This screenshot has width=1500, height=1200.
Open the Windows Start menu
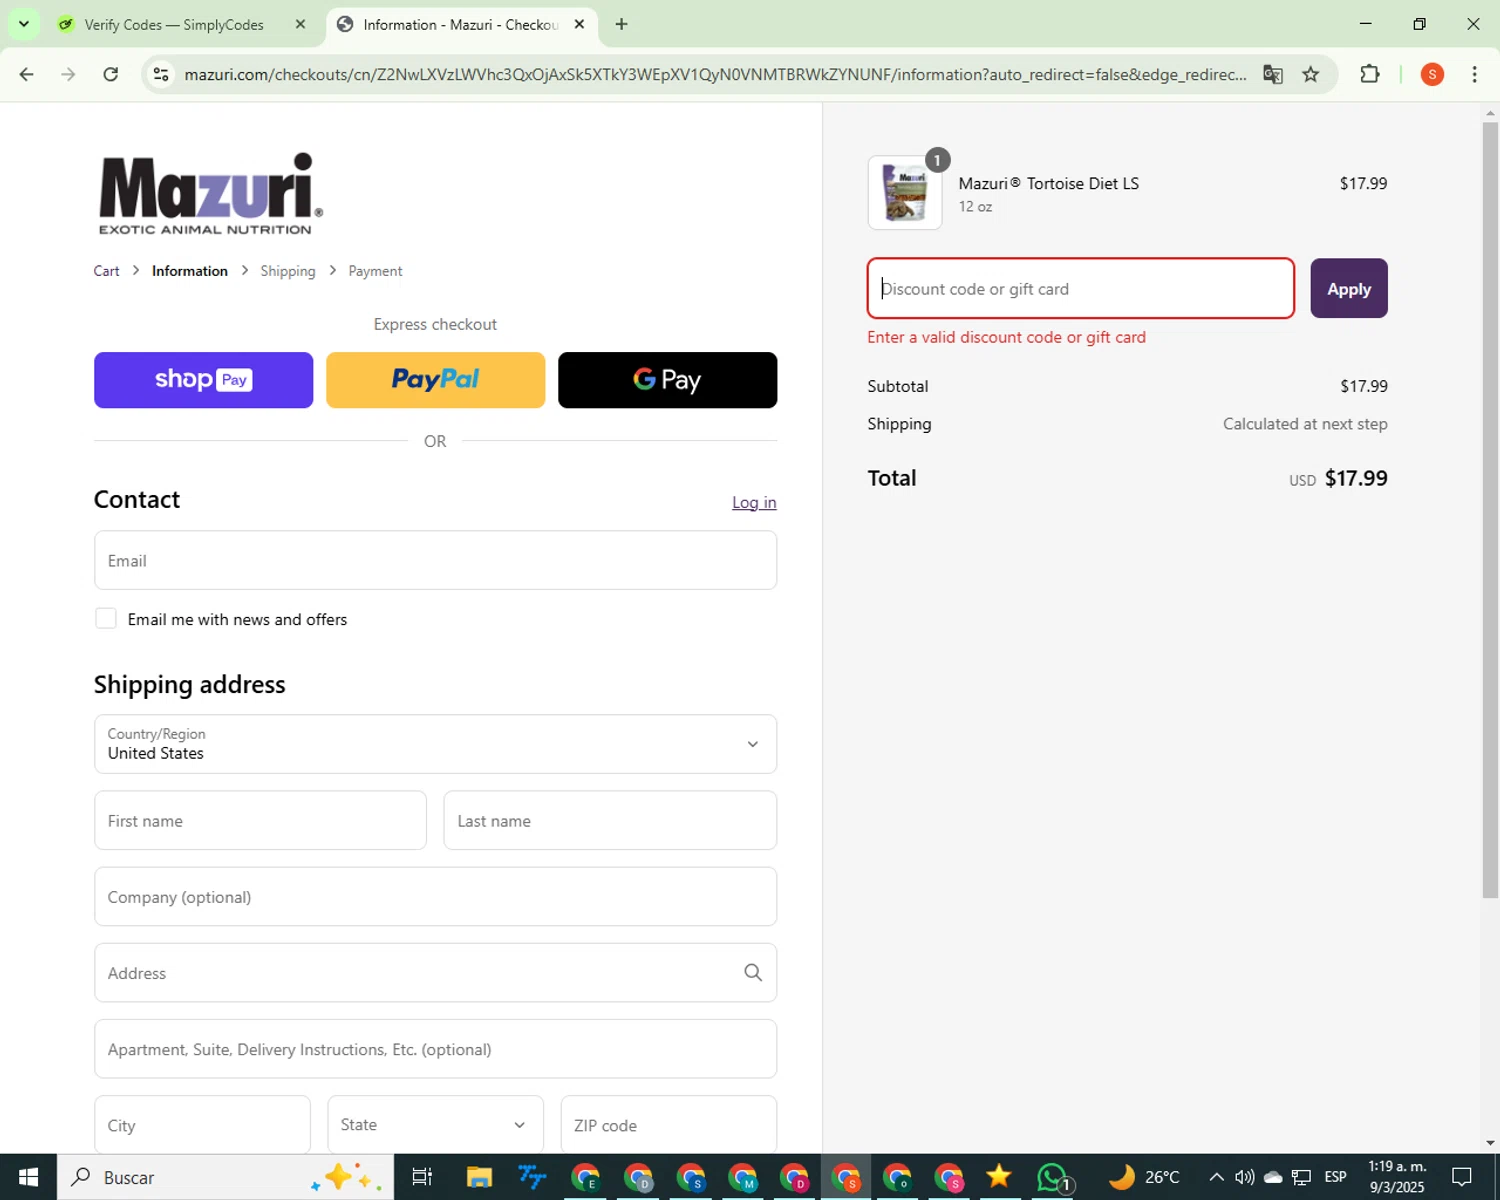[x=28, y=1177]
